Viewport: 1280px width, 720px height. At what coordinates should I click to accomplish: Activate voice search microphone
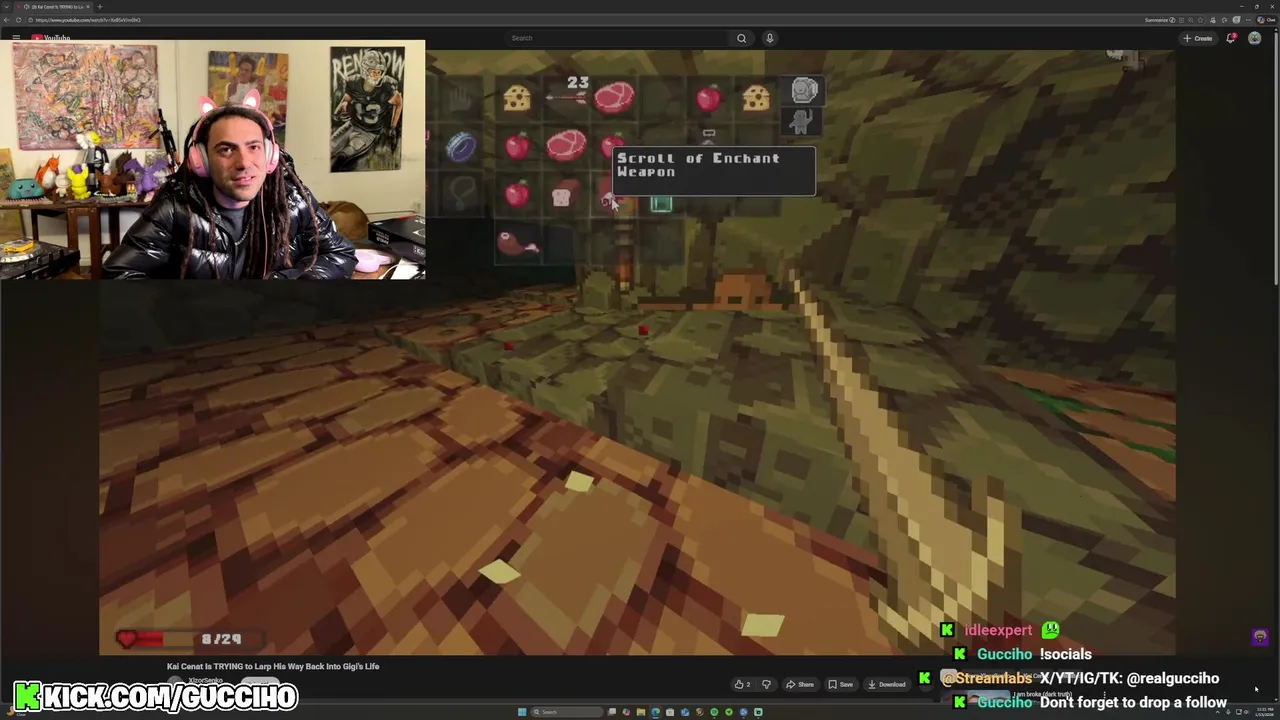point(769,38)
